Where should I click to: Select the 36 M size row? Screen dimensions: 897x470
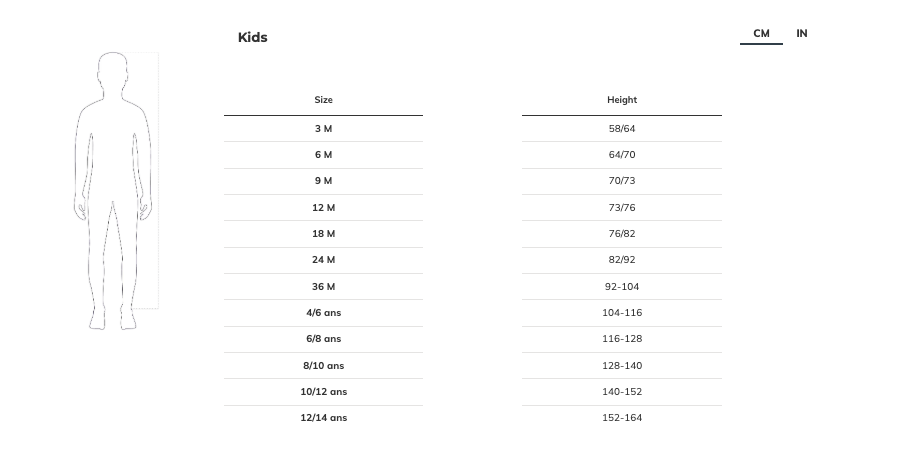(323, 287)
